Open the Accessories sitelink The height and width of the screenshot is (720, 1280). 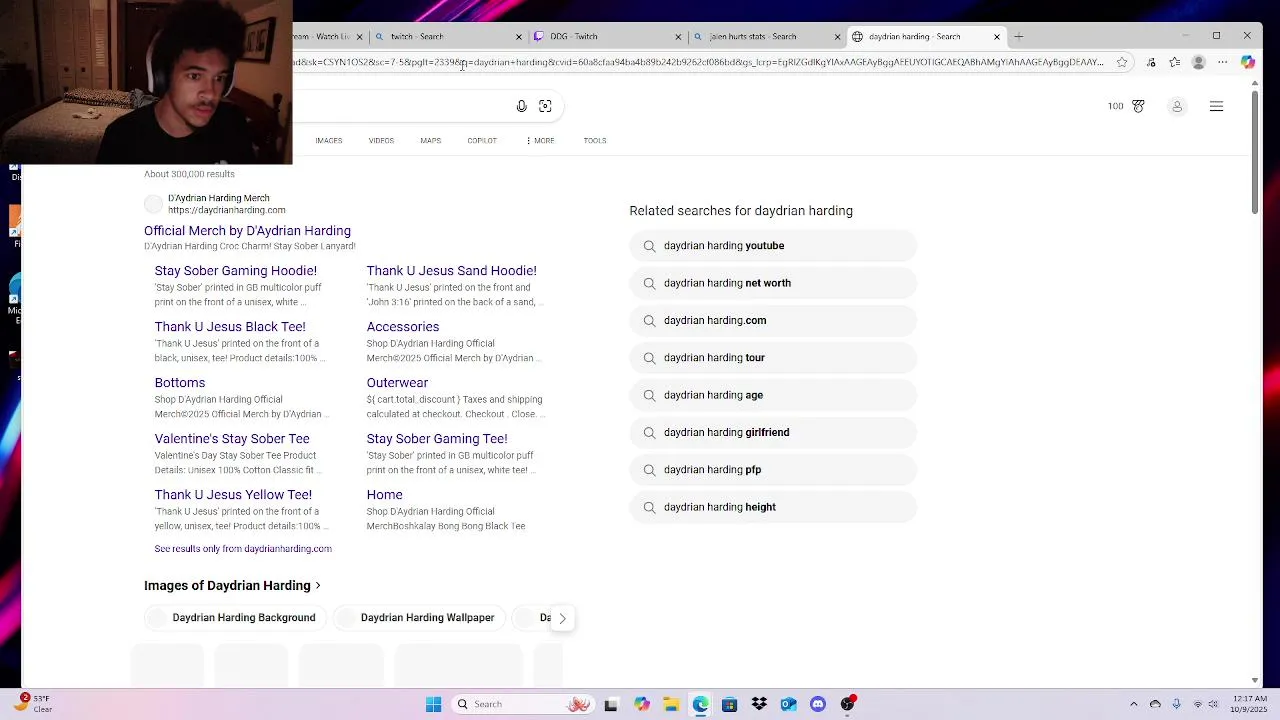pos(402,327)
